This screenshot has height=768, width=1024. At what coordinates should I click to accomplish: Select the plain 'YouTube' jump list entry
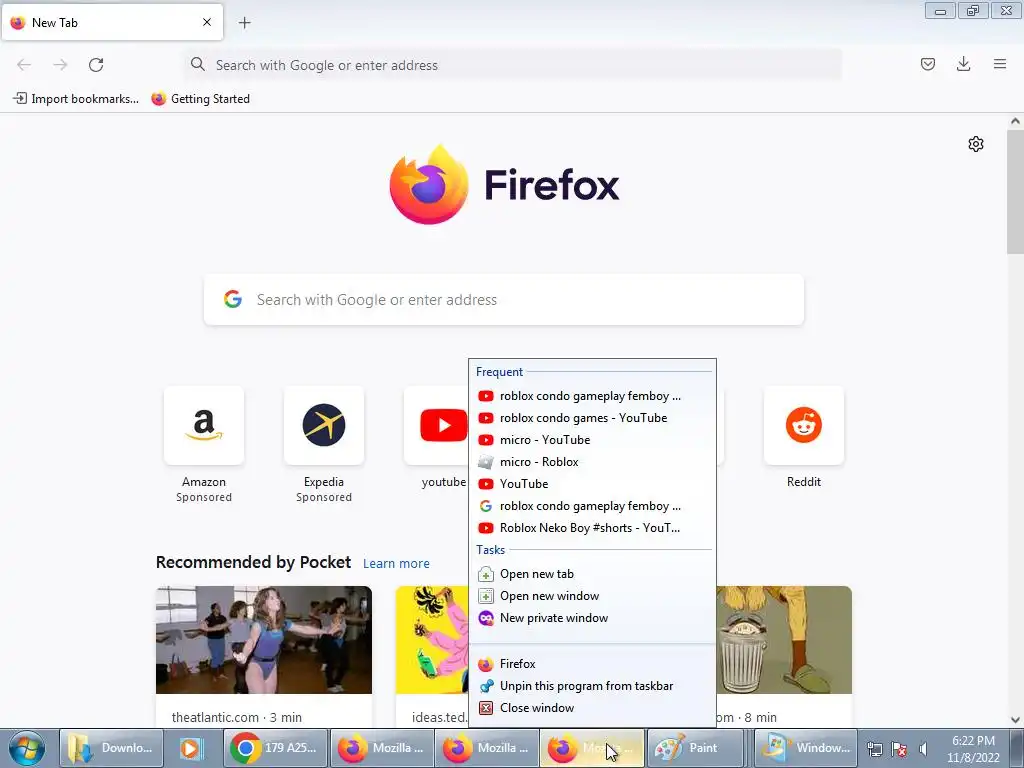click(592, 484)
